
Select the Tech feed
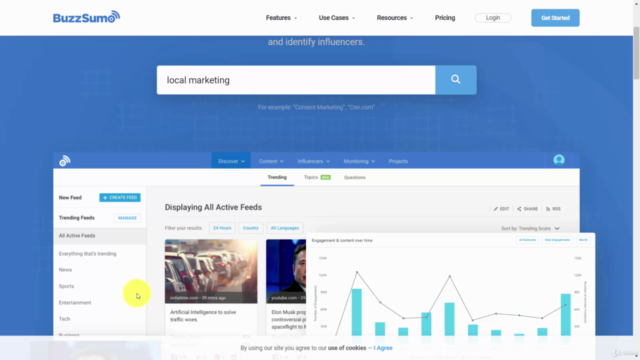64,319
